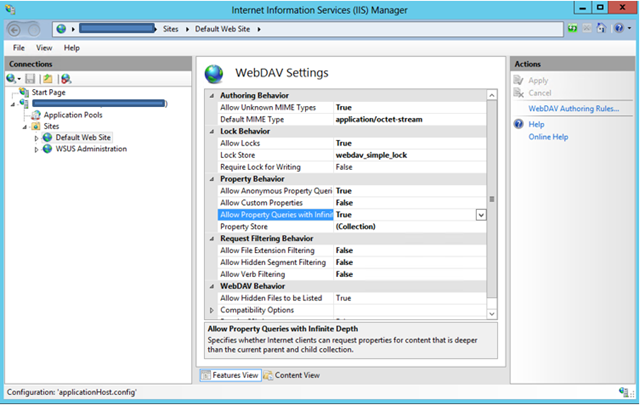640x405 pixels.
Task: Click the Online Help link
Action: (x=548, y=137)
